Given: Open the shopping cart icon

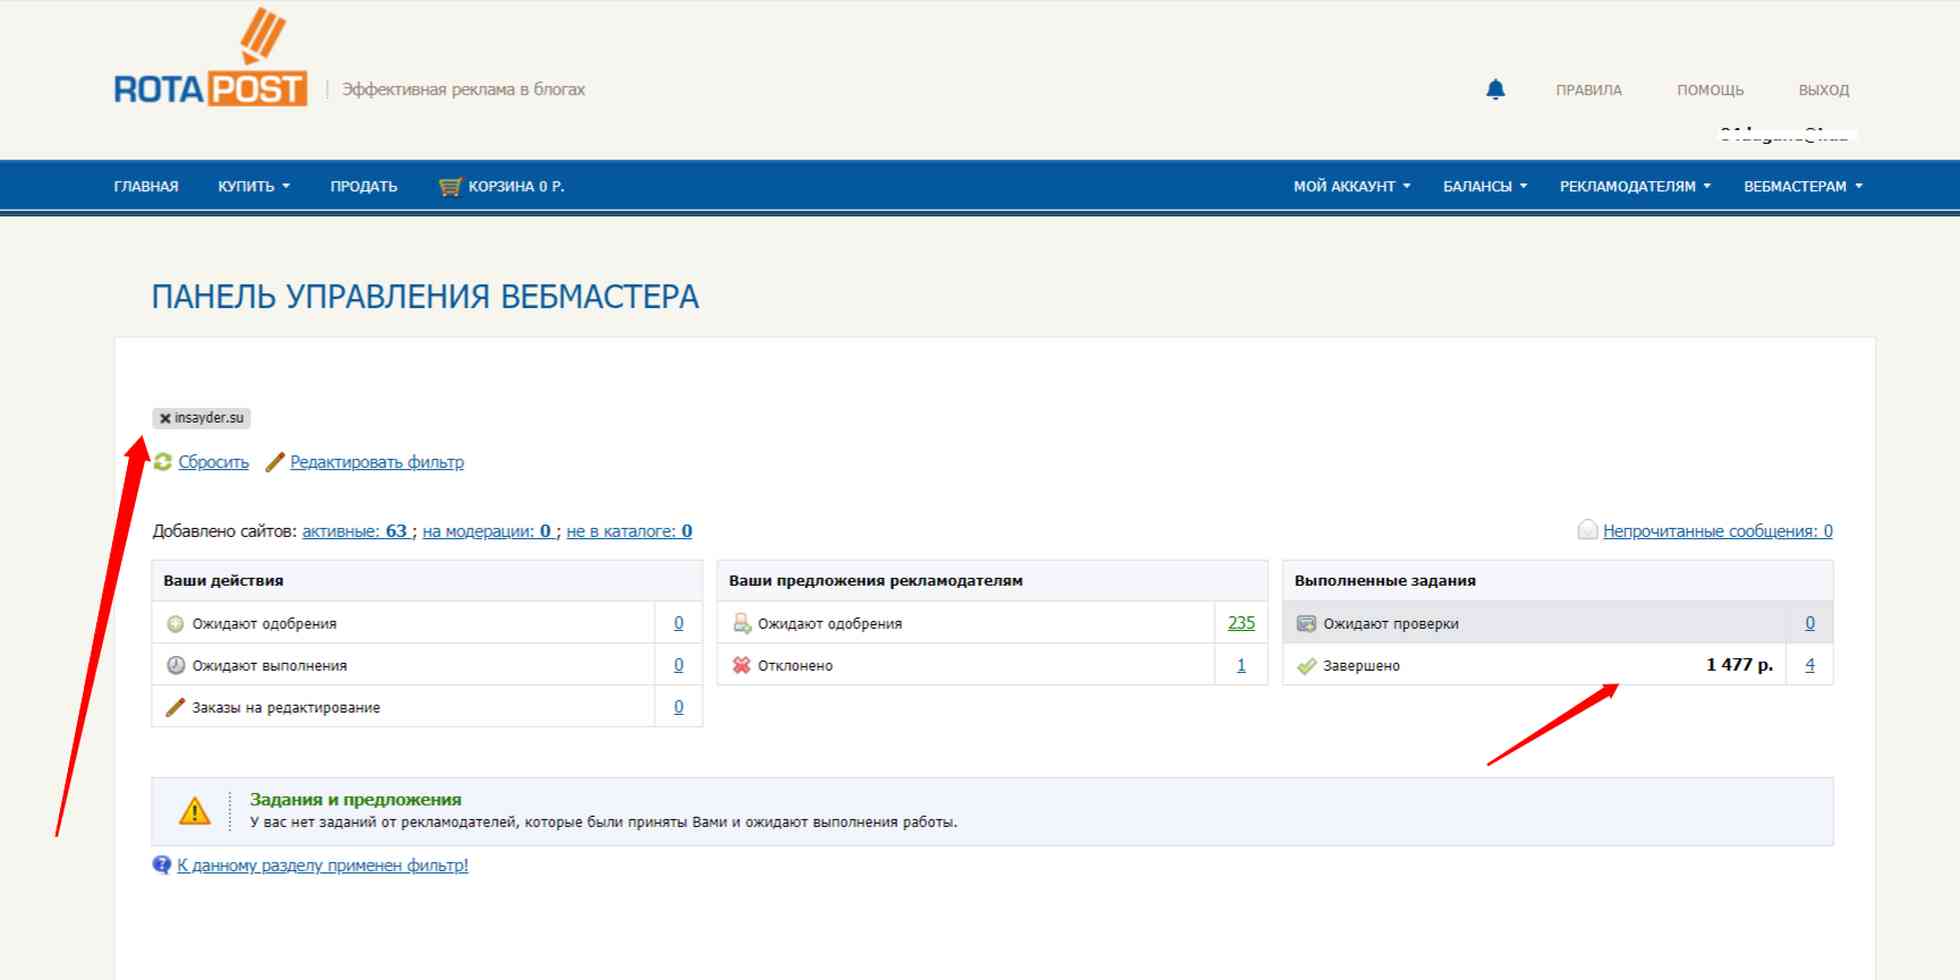Looking at the screenshot, I should click(450, 187).
